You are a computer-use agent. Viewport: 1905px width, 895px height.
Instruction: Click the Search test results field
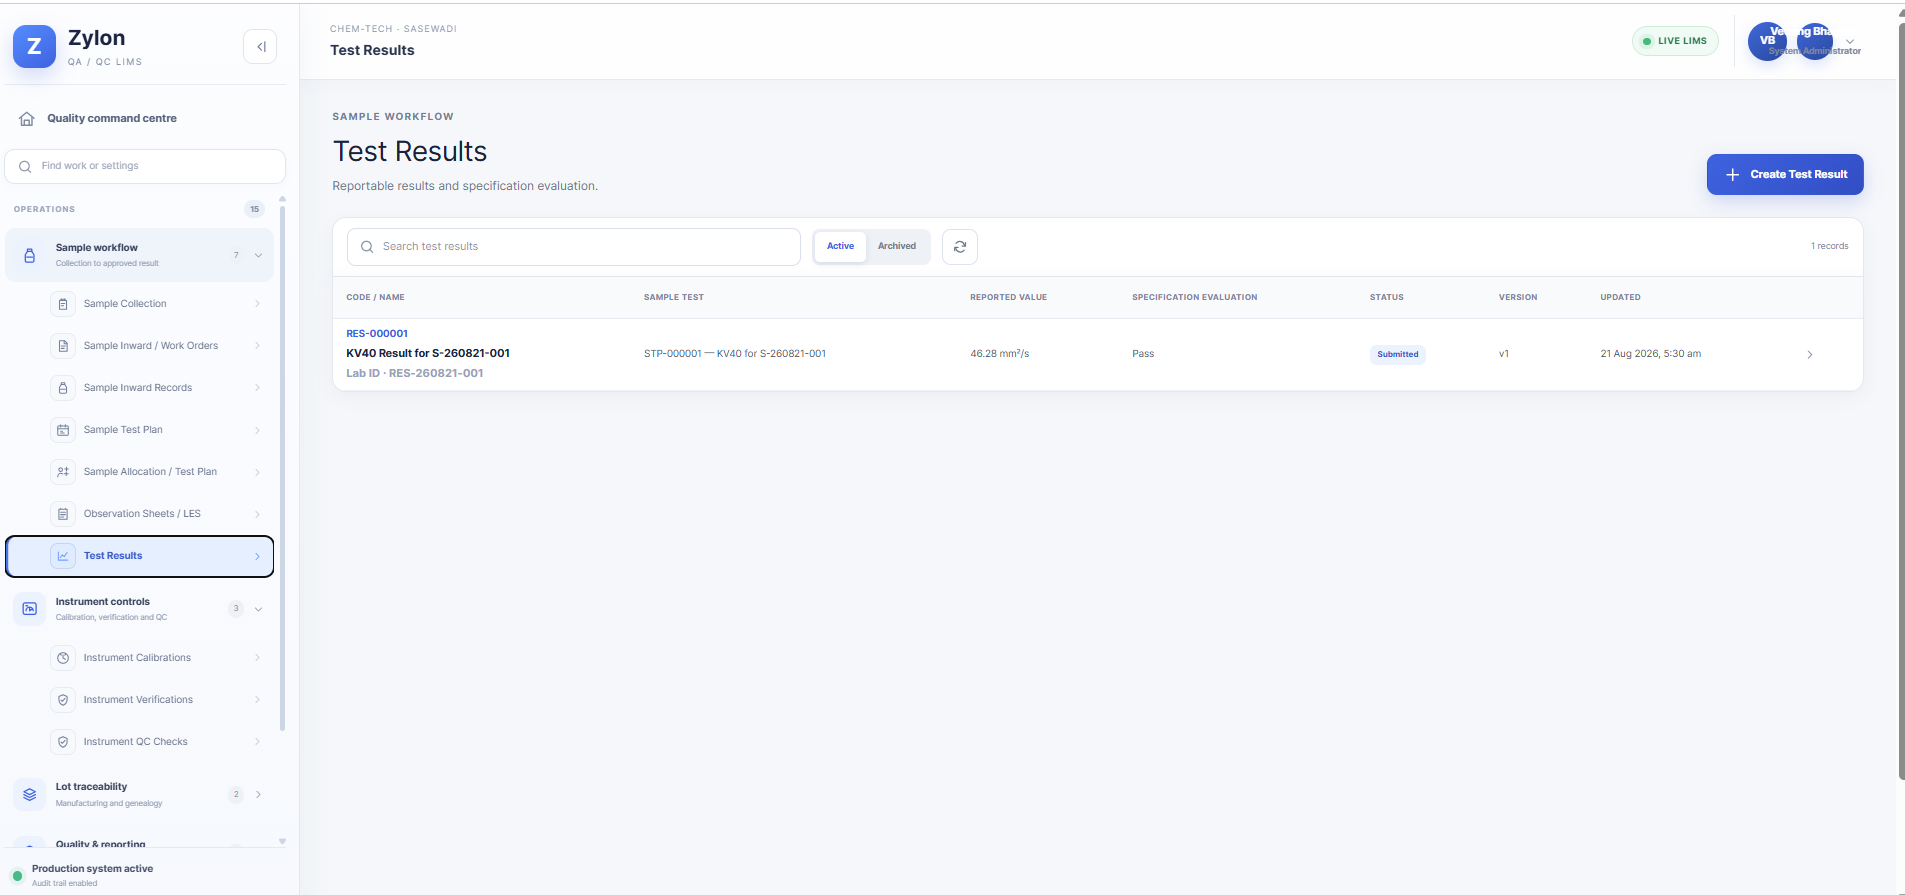click(574, 247)
